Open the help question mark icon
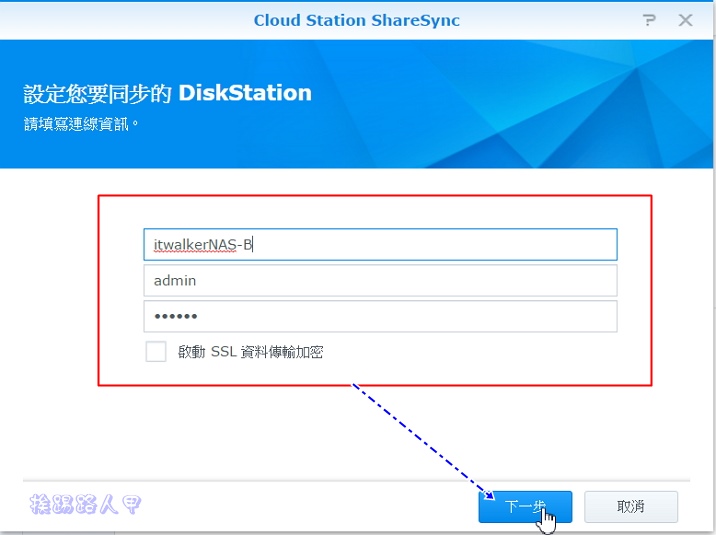Viewport: 716px width, 535px height. pos(649,20)
